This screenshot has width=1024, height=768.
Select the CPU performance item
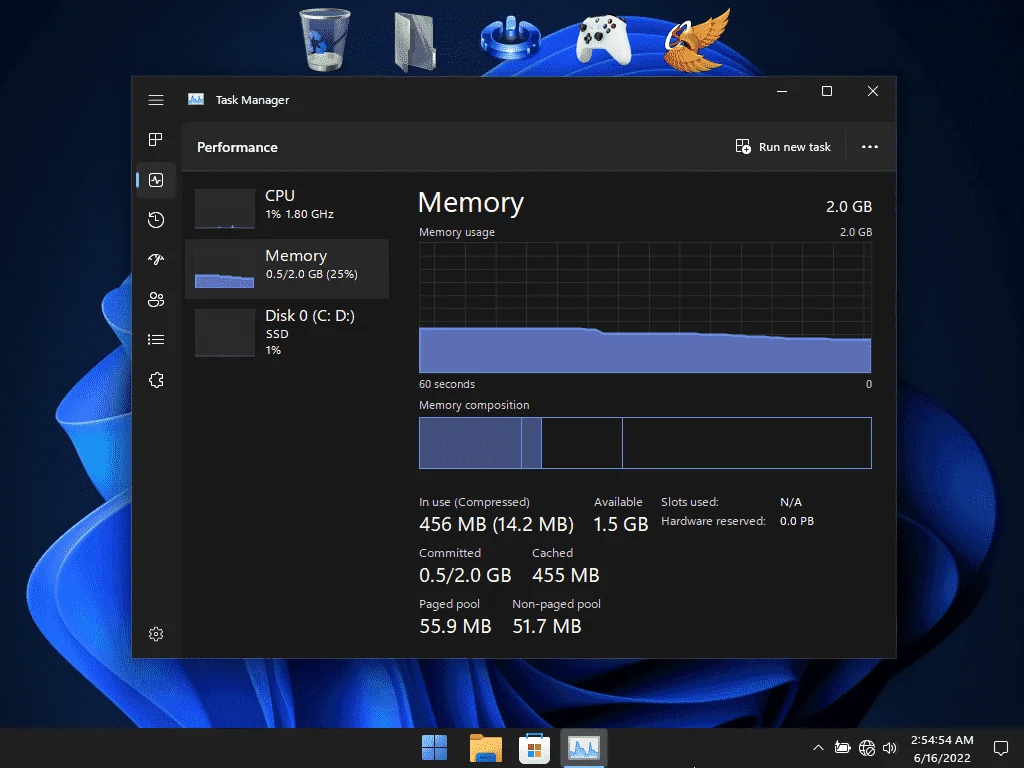pos(287,208)
